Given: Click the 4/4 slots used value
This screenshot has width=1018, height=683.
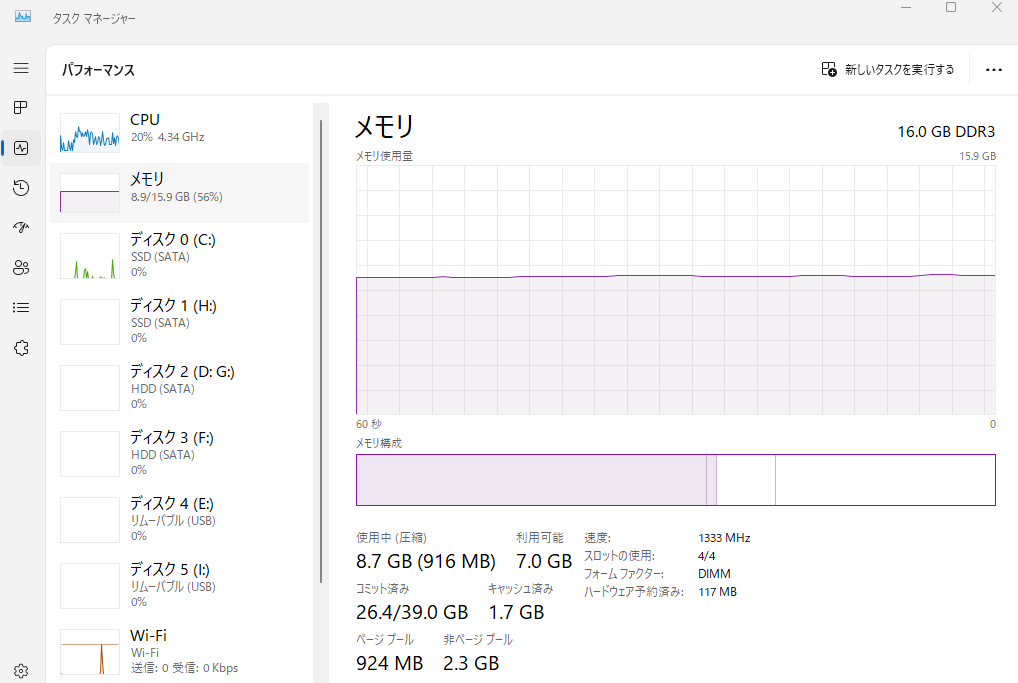Looking at the screenshot, I should (706, 556).
